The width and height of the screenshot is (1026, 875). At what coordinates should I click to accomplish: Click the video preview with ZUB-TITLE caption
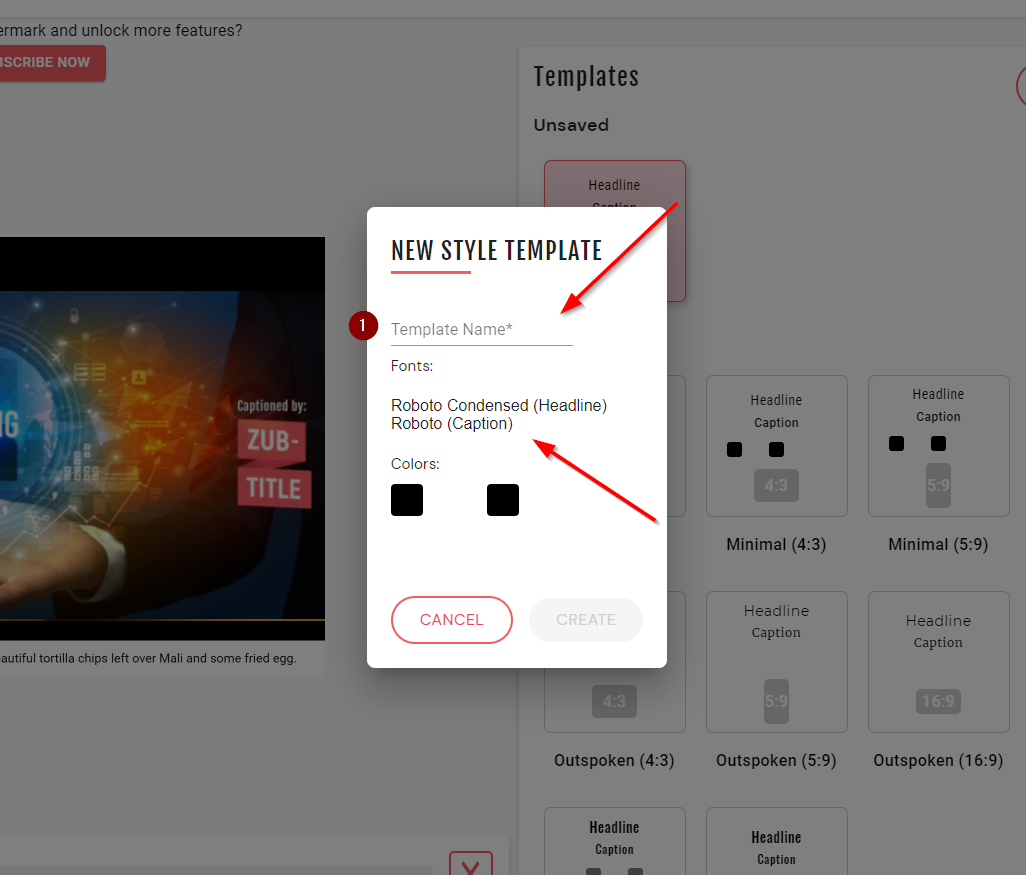coord(162,438)
